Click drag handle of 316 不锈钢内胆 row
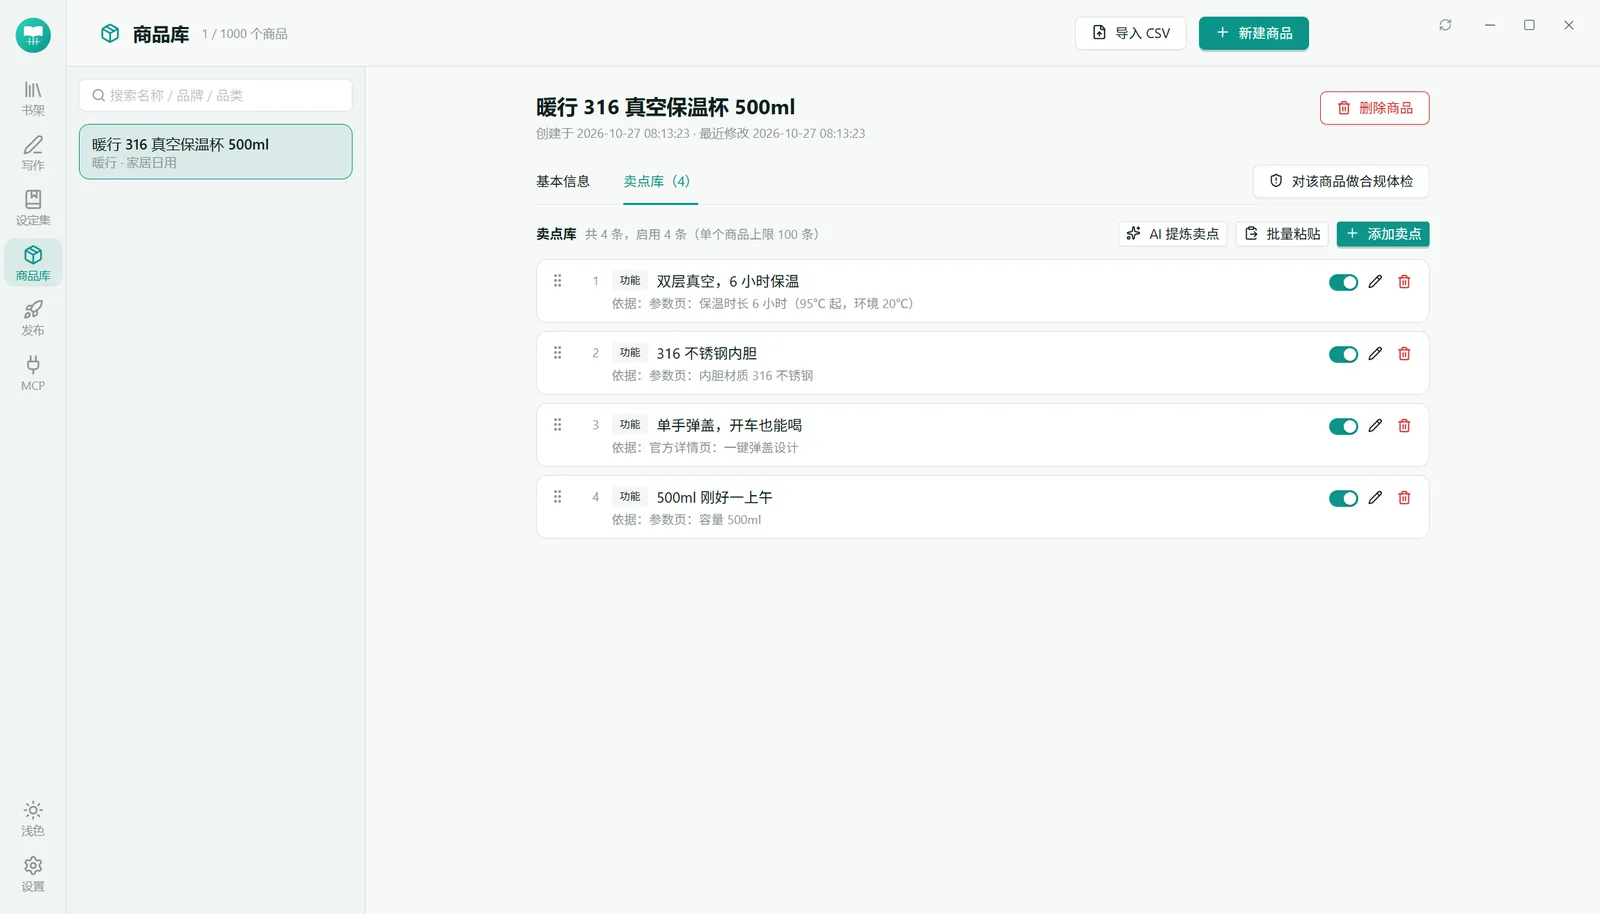The height and width of the screenshot is (914, 1600). click(x=558, y=353)
